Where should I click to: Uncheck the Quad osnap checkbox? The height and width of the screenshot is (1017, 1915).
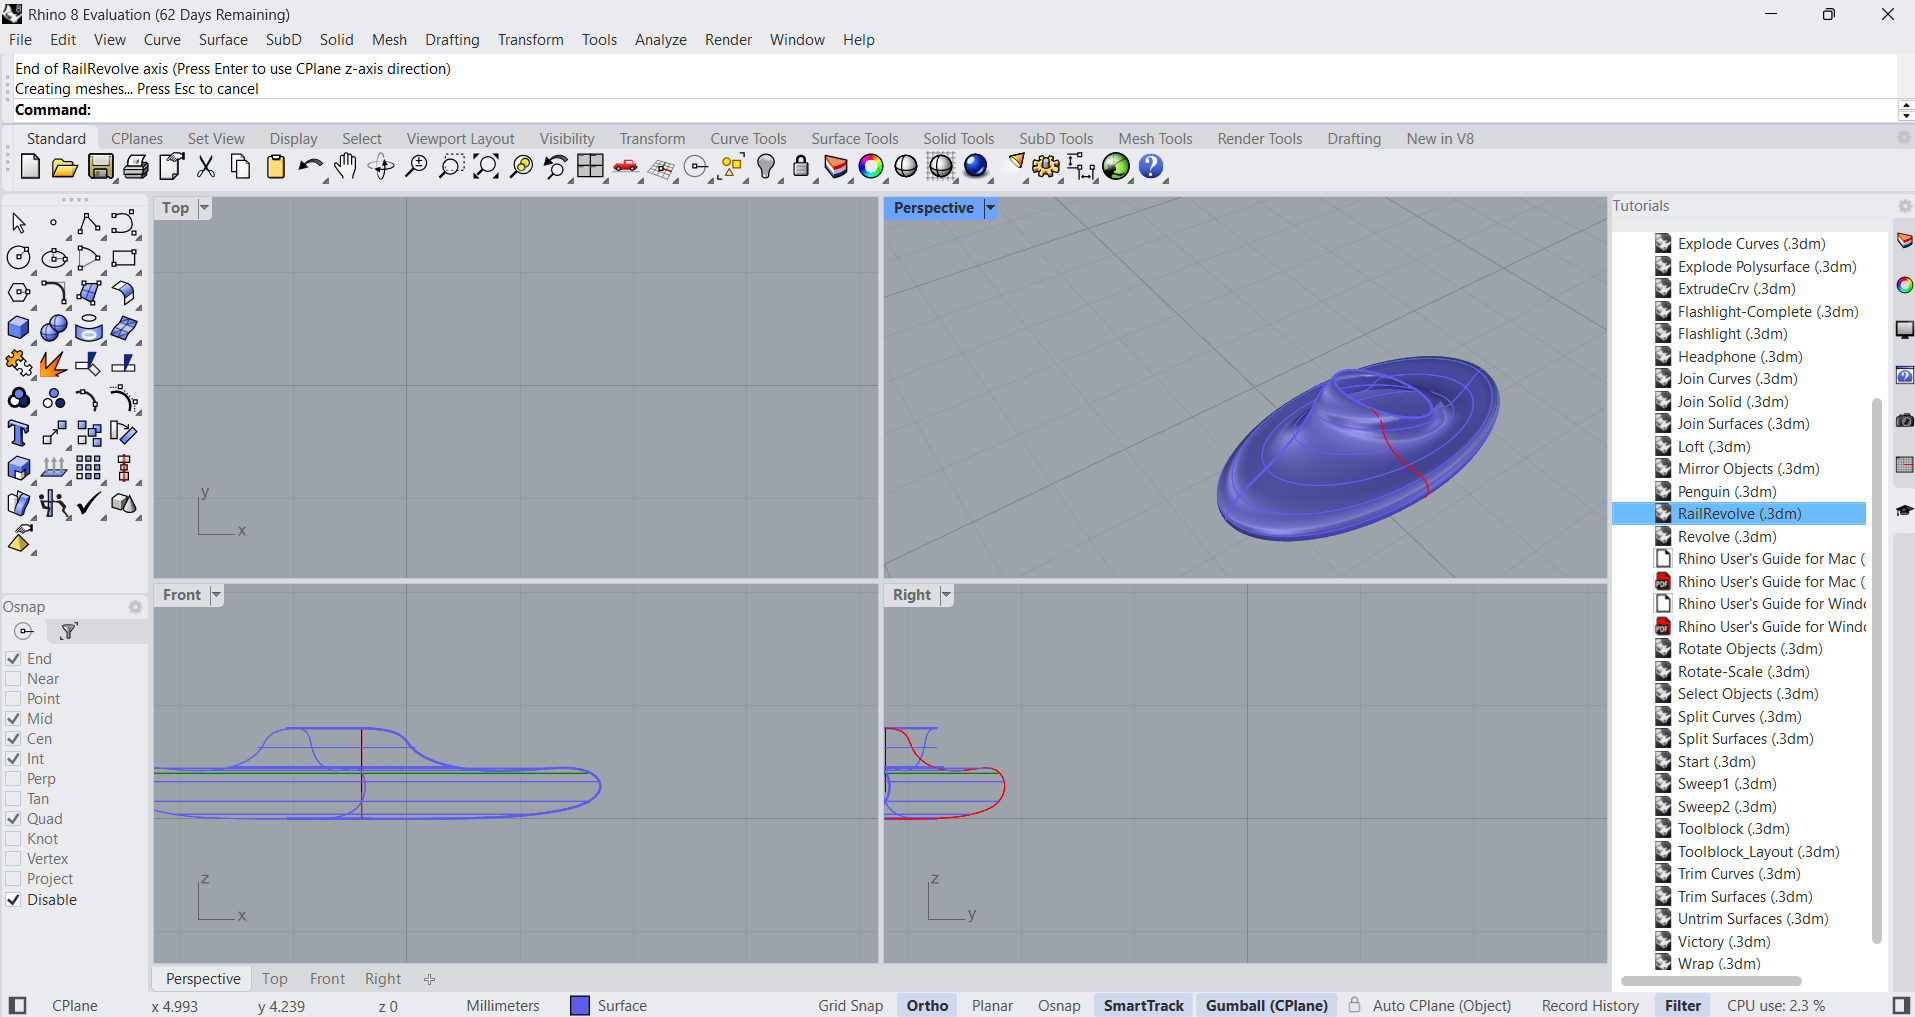click(x=14, y=819)
